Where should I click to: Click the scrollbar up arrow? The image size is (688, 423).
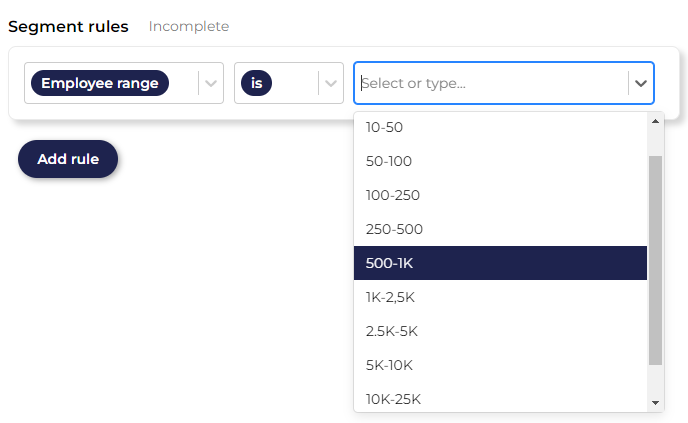656,122
